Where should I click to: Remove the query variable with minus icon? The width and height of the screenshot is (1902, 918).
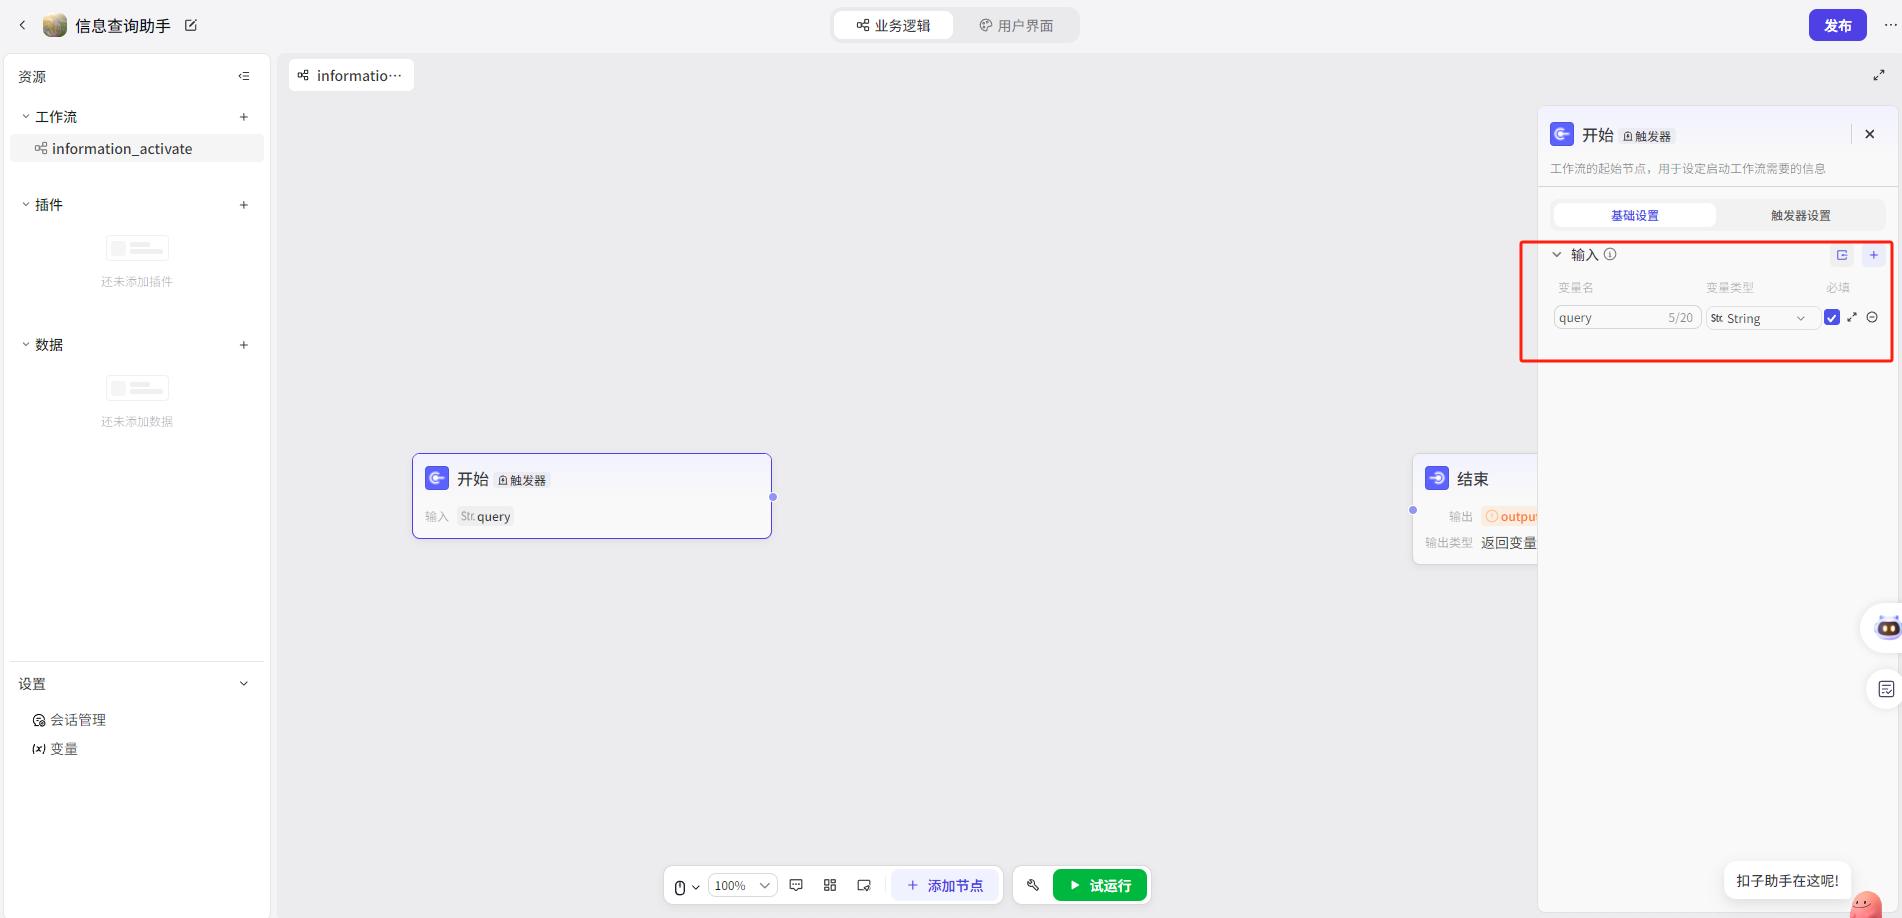point(1872,318)
